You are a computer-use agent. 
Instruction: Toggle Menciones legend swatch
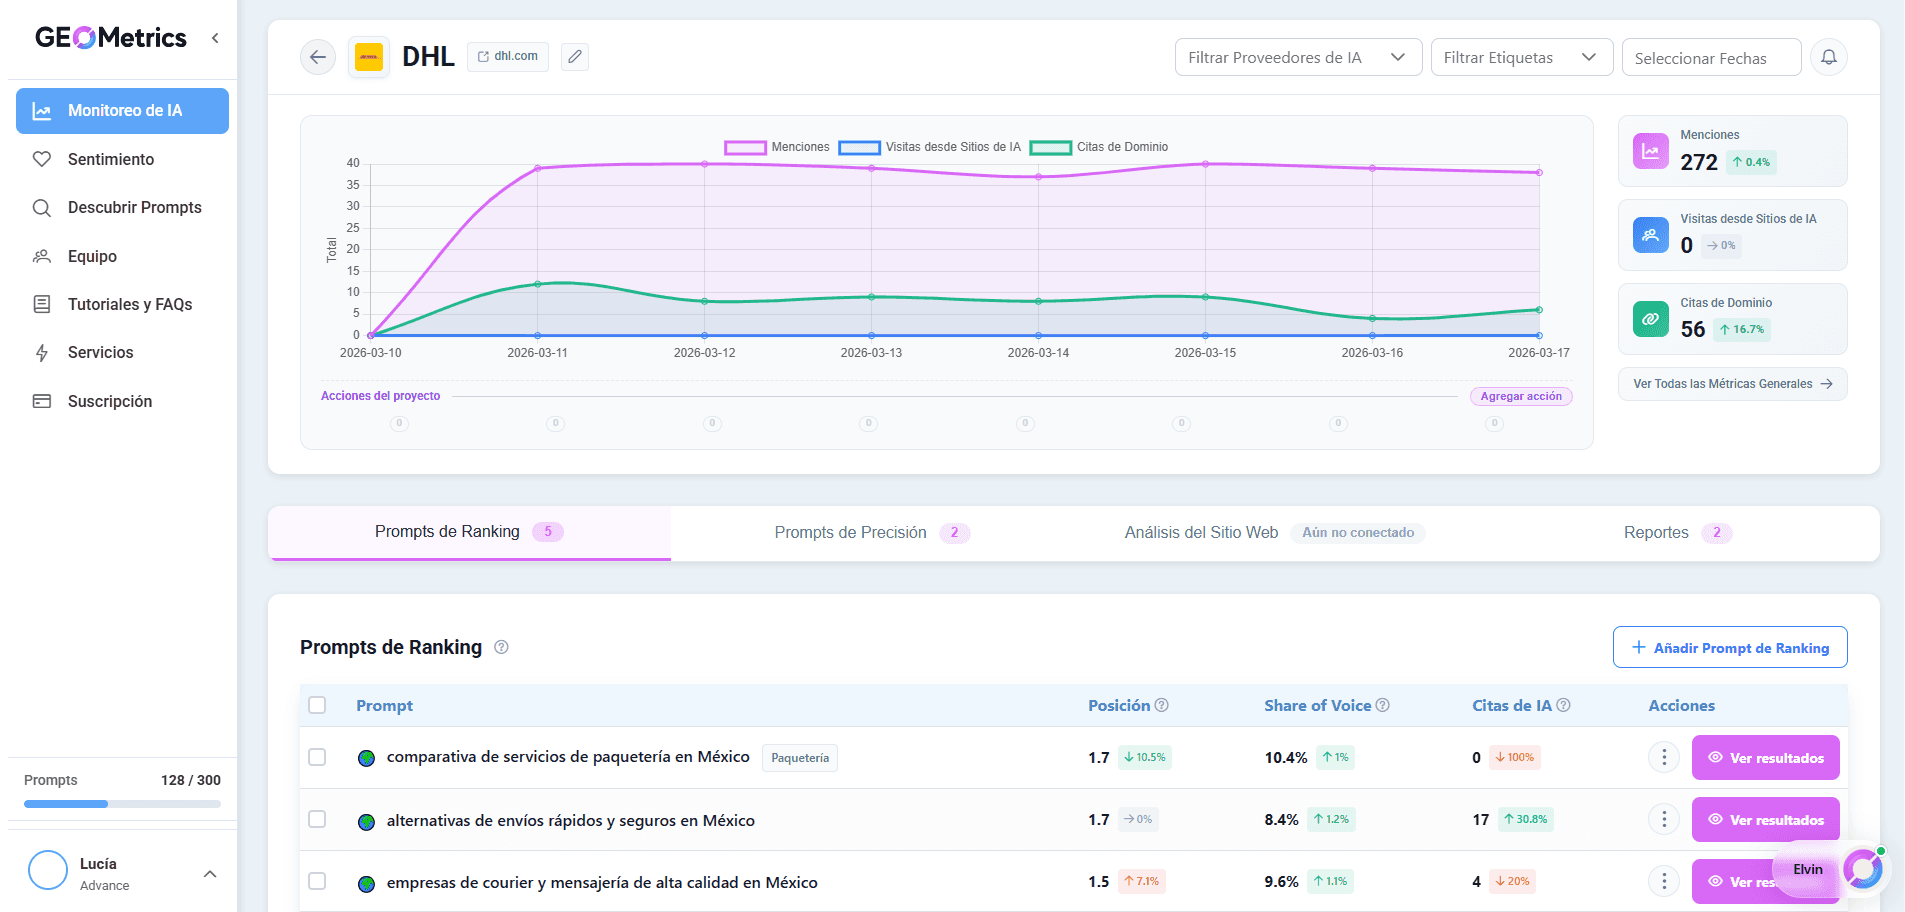click(x=745, y=147)
